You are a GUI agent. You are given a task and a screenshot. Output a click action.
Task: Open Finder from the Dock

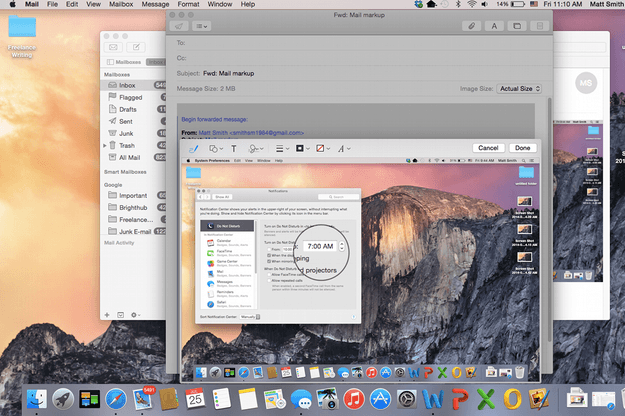click(37, 399)
